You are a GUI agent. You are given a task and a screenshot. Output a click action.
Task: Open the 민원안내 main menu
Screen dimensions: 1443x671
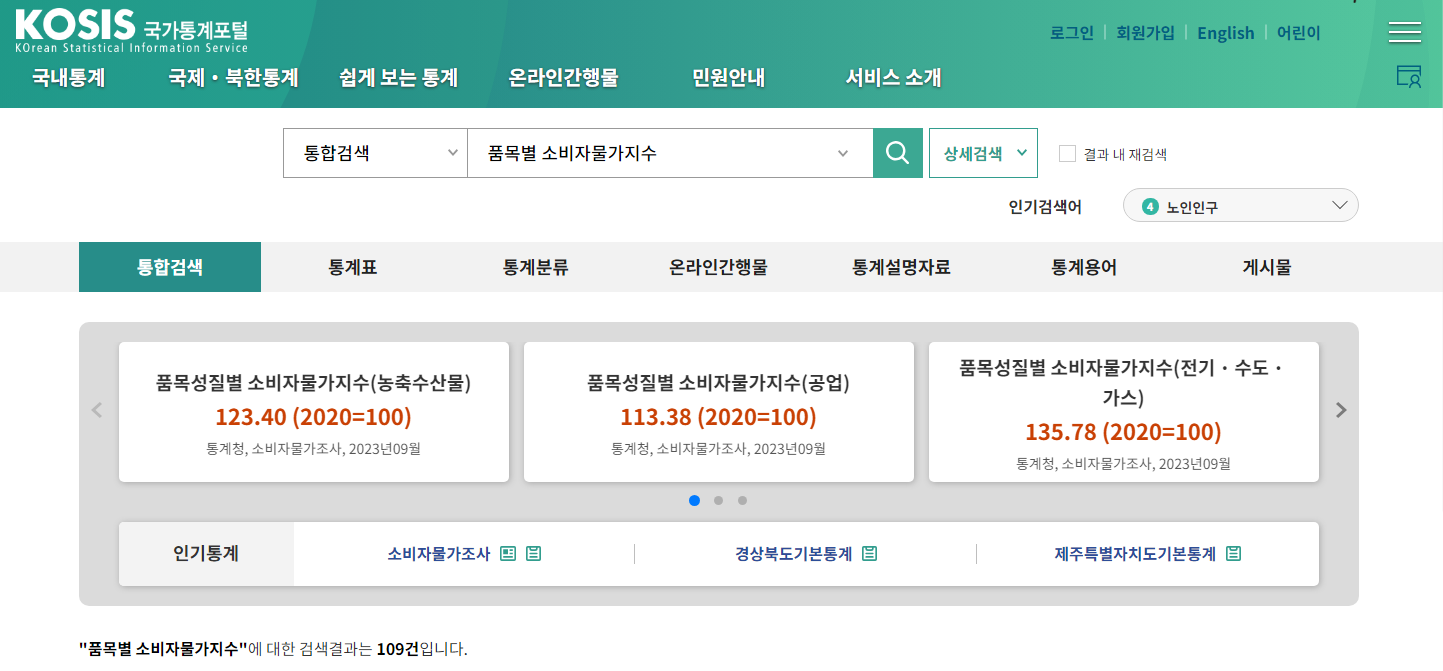pyautogui.click(x=728, y=78)
